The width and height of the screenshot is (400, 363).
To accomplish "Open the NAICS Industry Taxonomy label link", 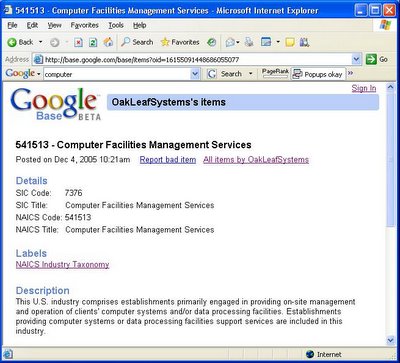I will click(x=62, y=265).
